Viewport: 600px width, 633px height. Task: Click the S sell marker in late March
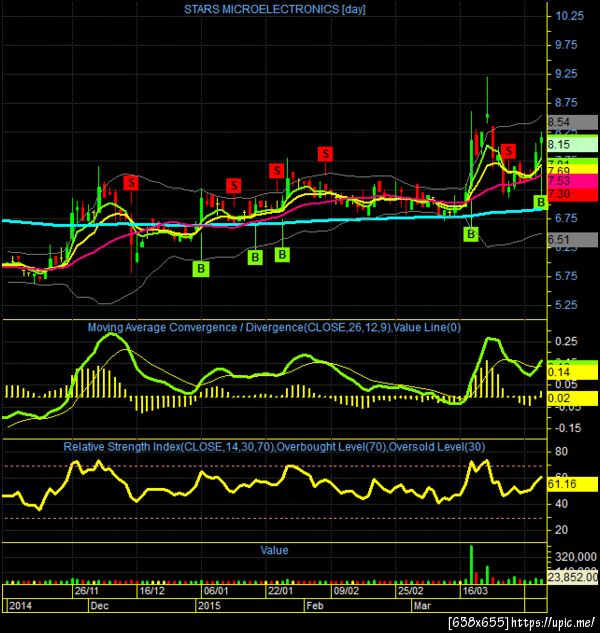(508, 151)
